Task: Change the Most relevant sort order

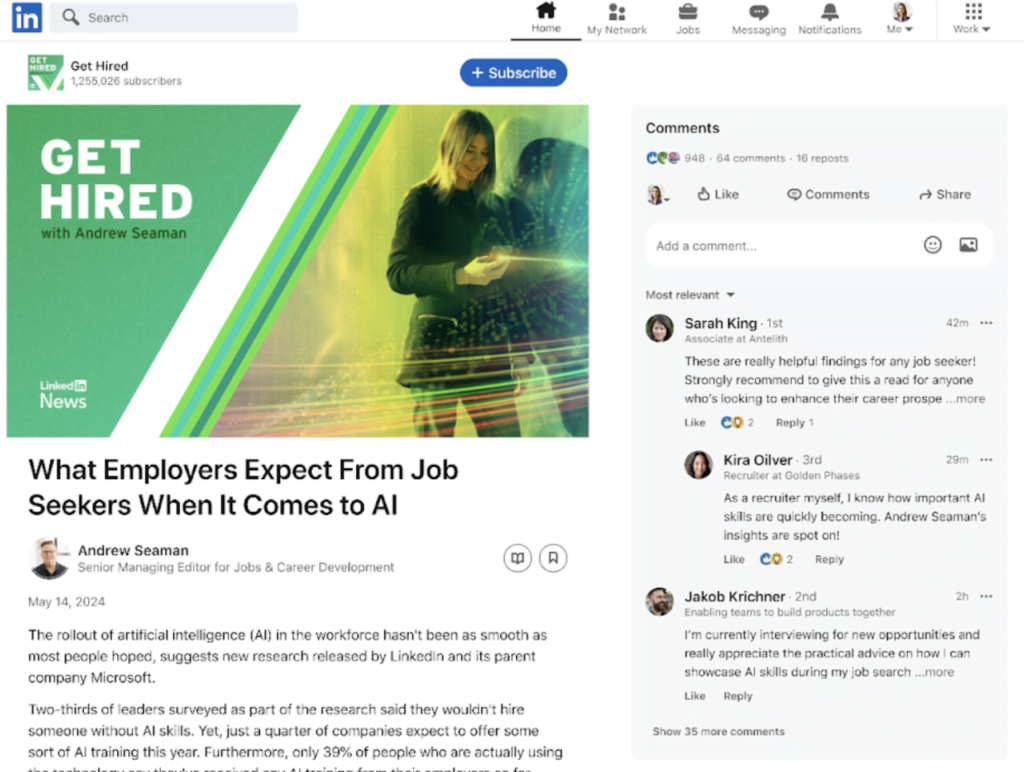Action: pyautogui.click(x=690, y=295)
